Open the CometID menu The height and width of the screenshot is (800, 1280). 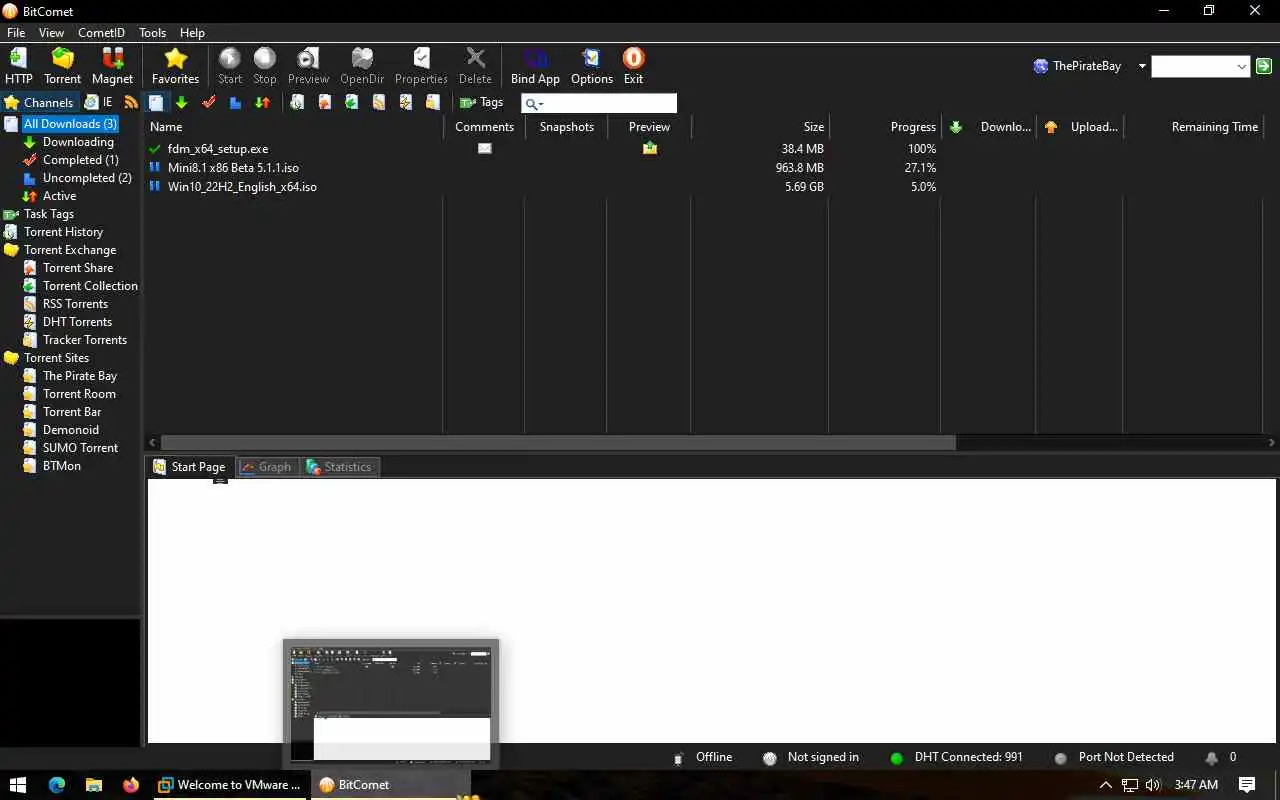point(101,33)
